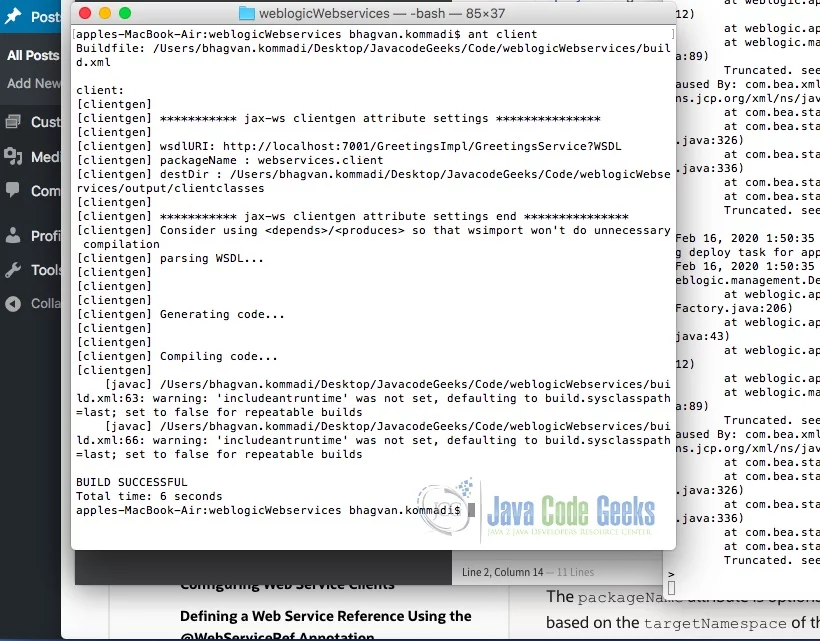
Task: Open the Tools menu item in sidebar
Action: click(x=45, y=270)
